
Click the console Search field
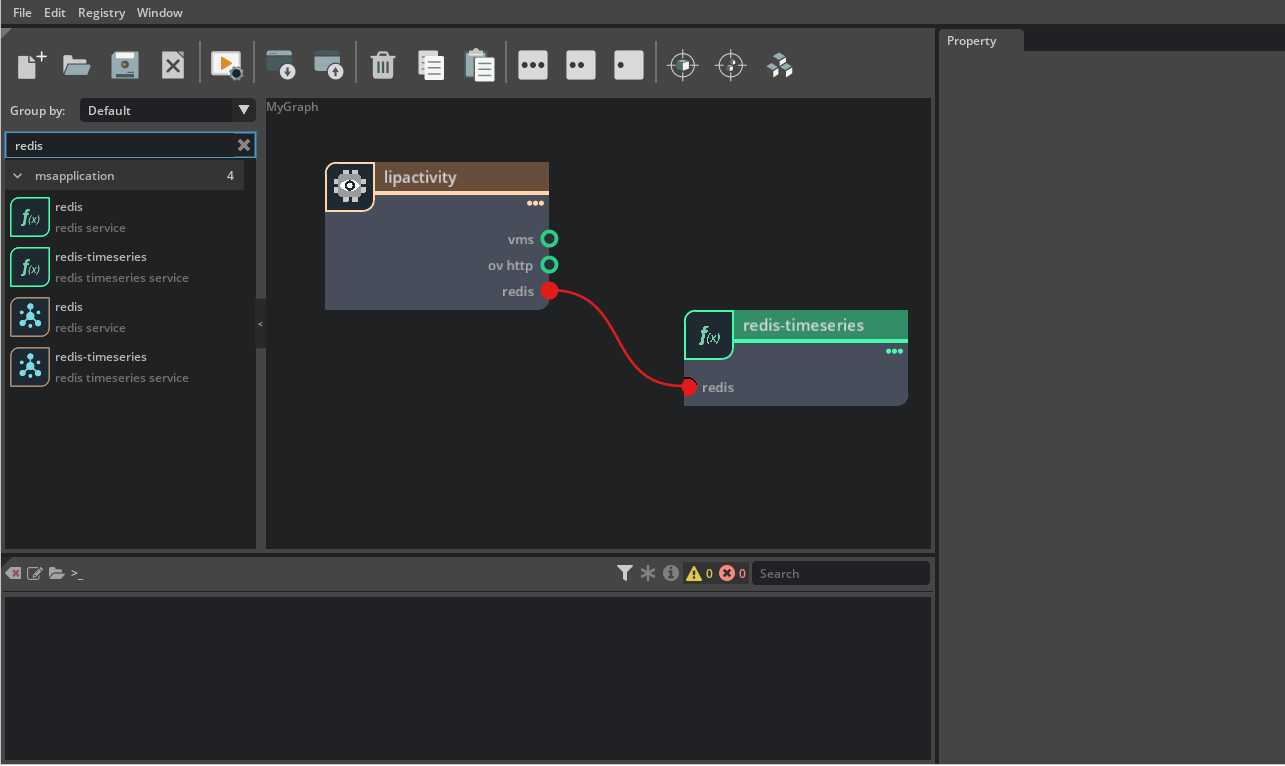[x=840, y=573]
